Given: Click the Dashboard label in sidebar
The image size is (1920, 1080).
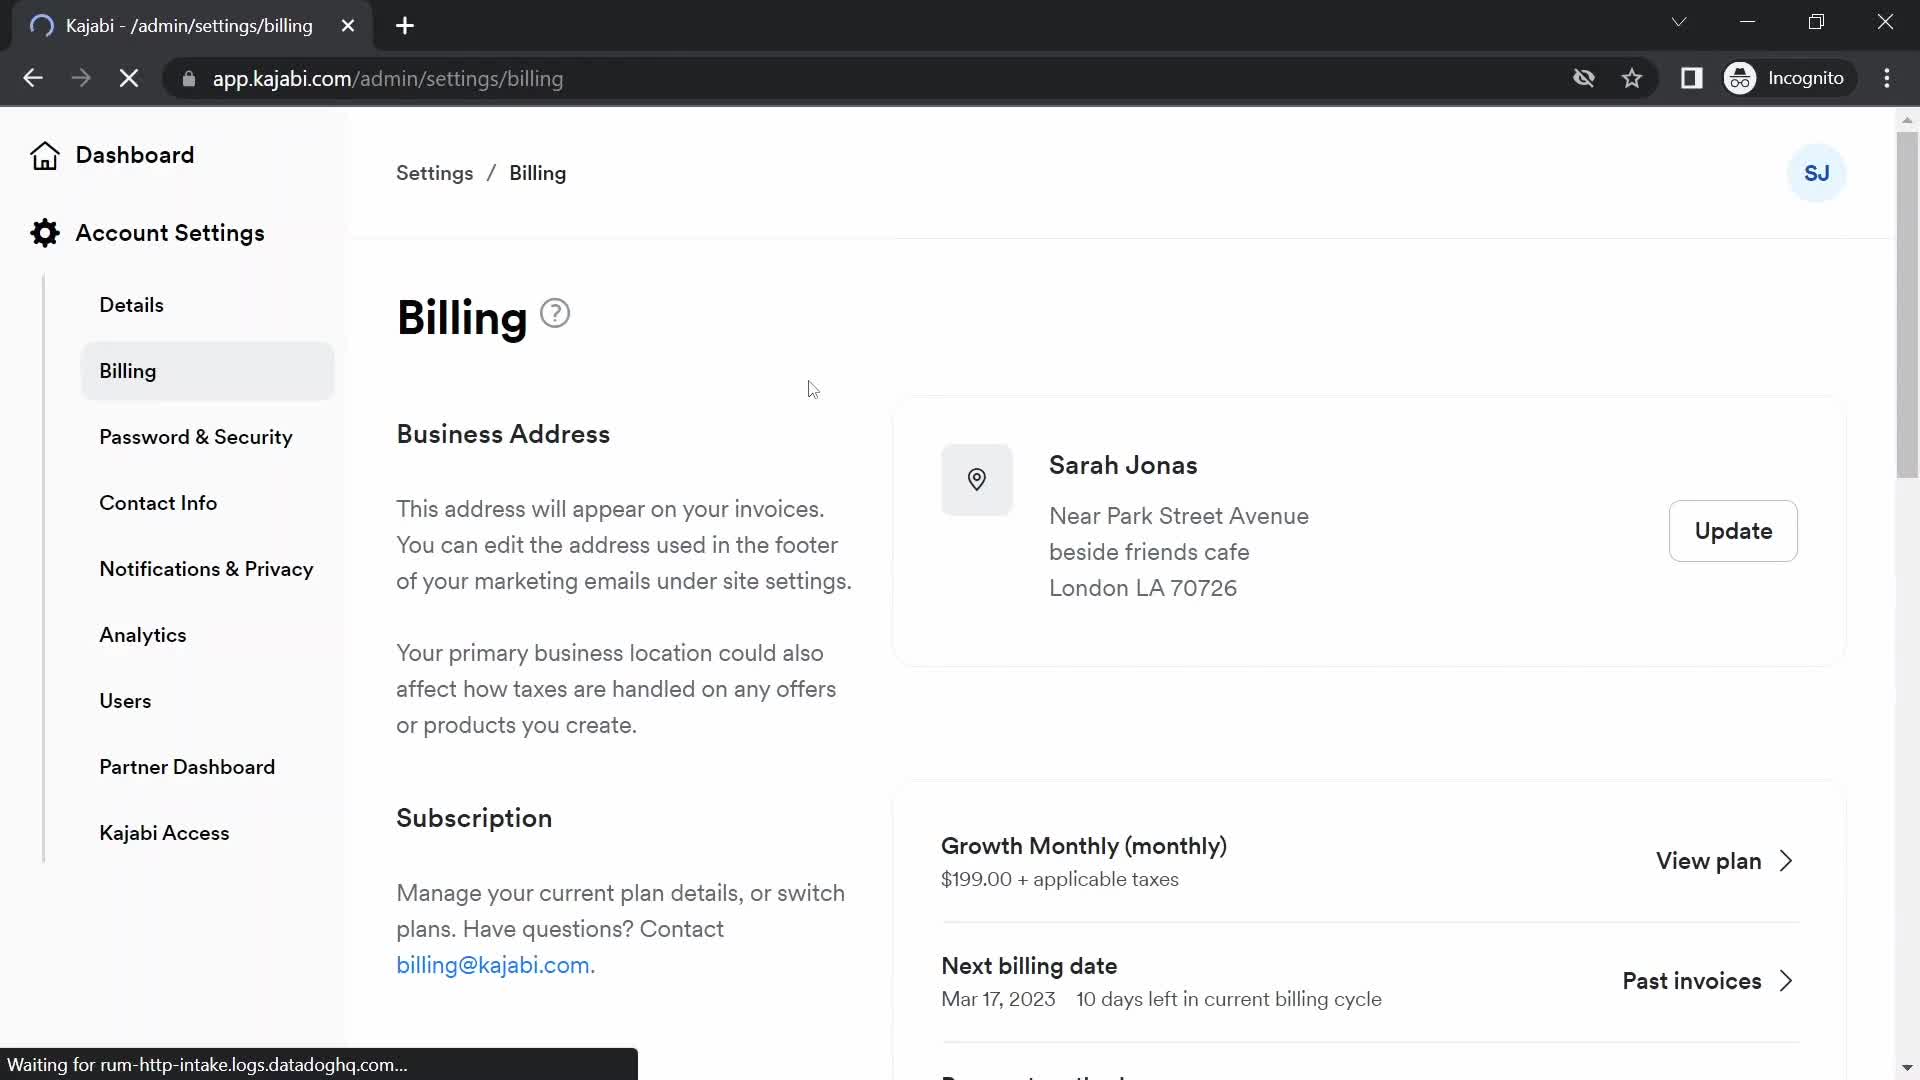Looking at the screenshot, I should coord(135,155).
